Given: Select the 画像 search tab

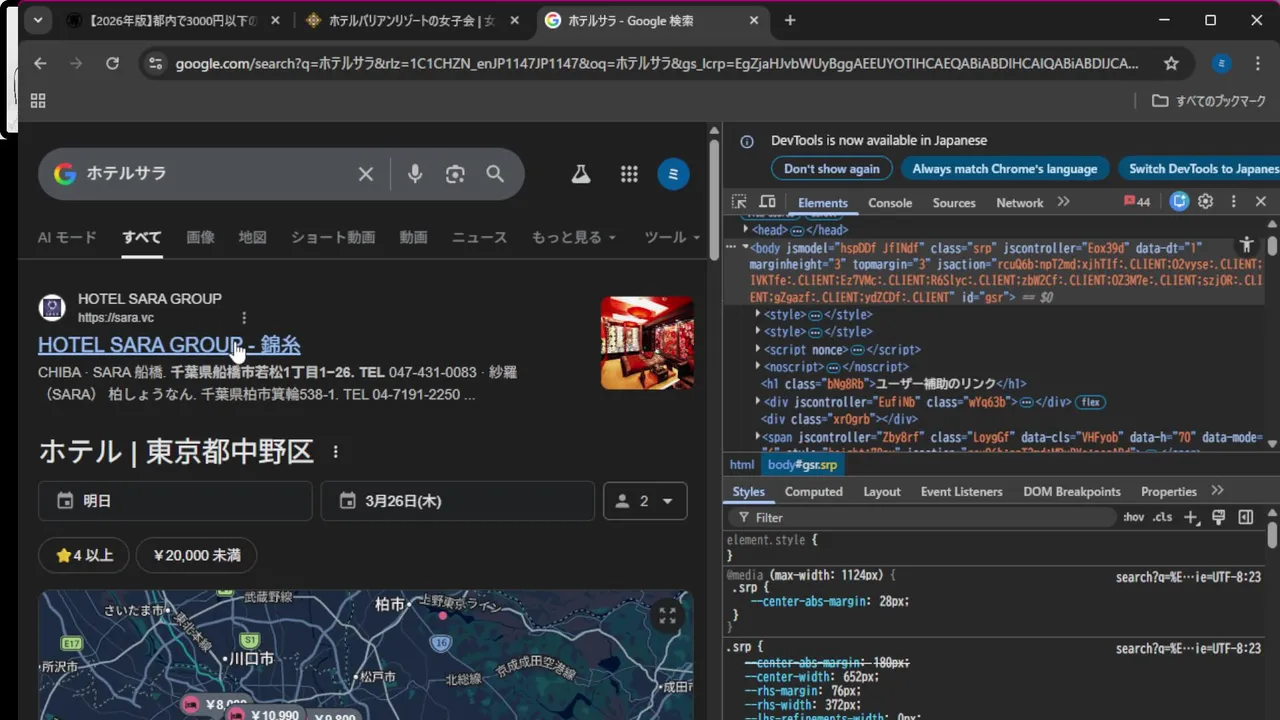Looking at the screenshot, I should pos(200,237).
